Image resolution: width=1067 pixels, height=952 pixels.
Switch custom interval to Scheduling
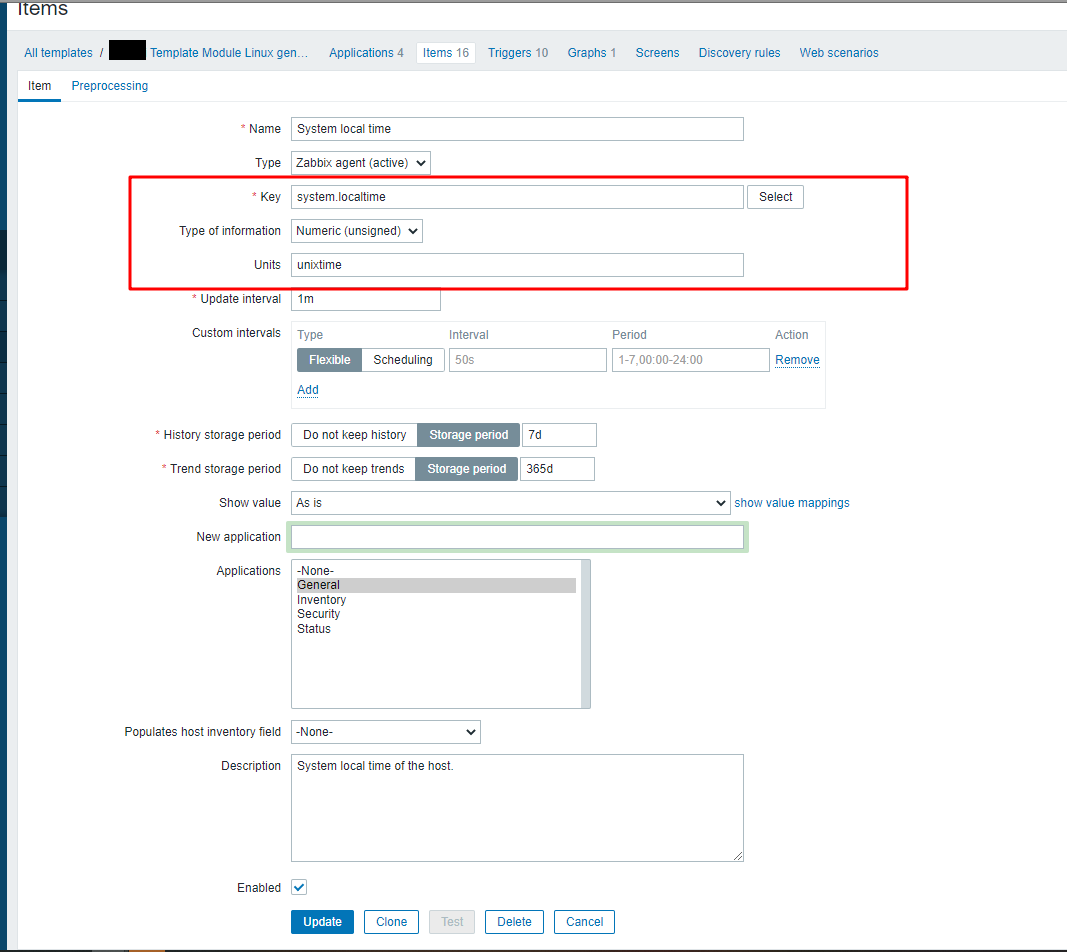(x=402, y=360)
